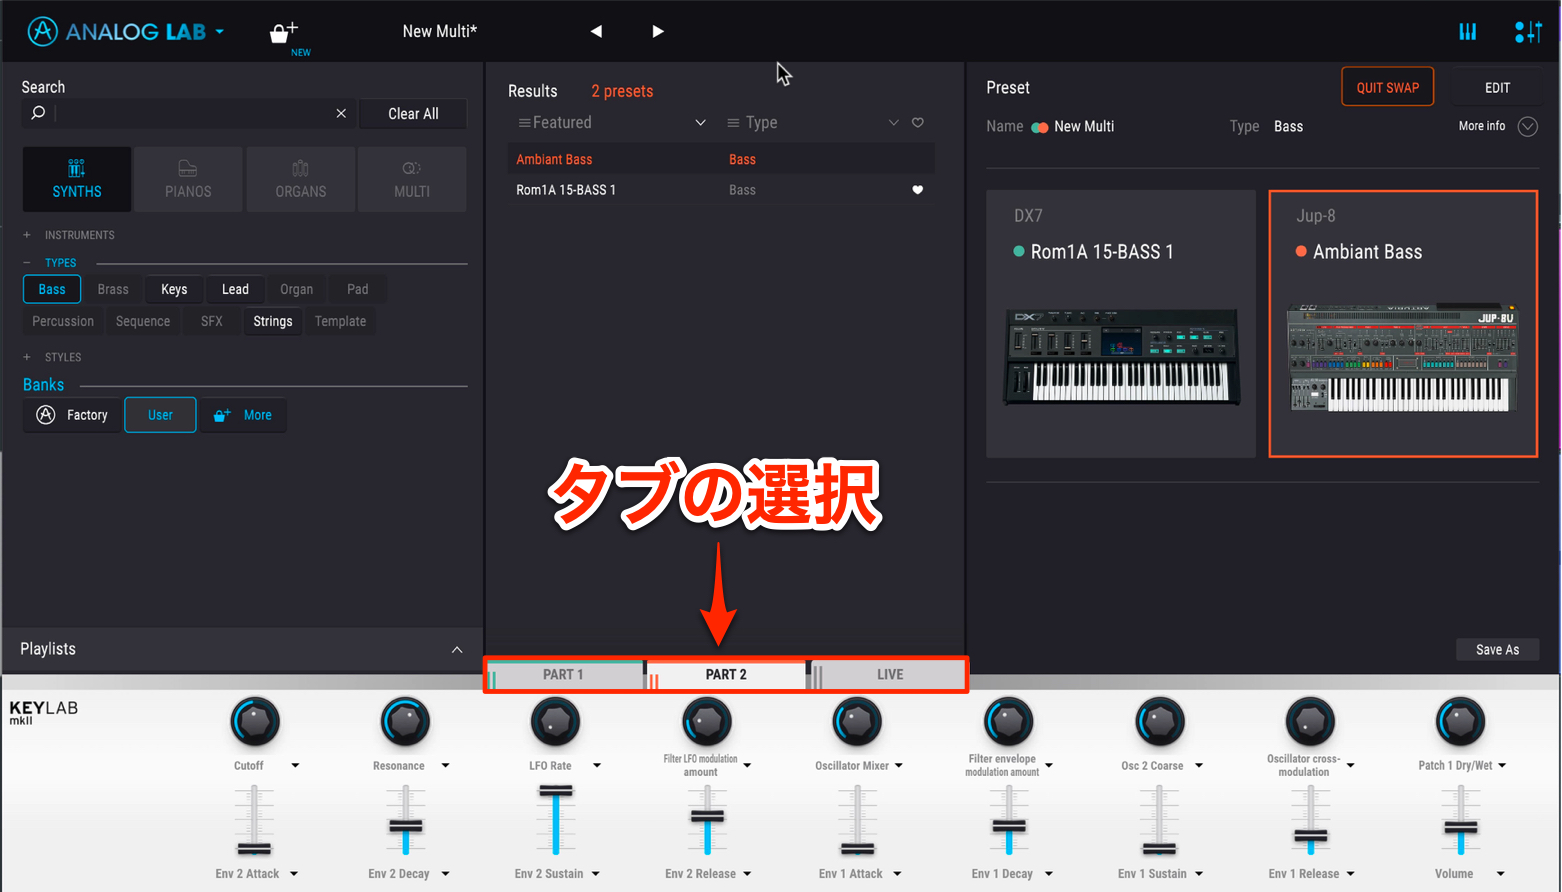Click the Cutoff knob

[x=255, y=721]
